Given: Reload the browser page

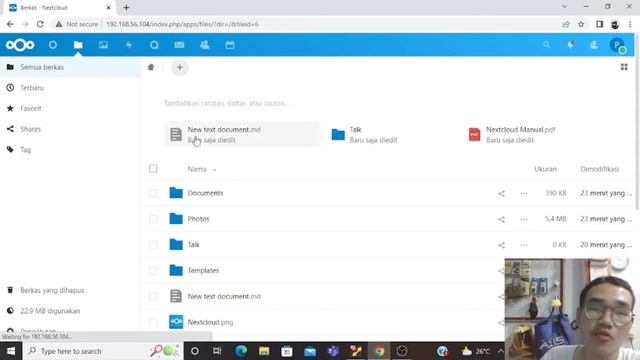Looking at the screenshot, I should [40, 24].
